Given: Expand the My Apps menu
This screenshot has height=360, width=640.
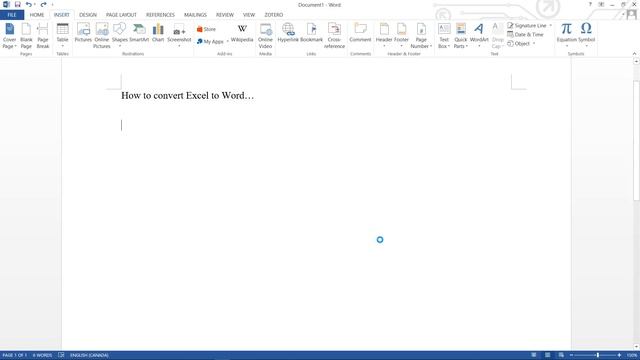Looking at the screenshot, I should point(212,42).
